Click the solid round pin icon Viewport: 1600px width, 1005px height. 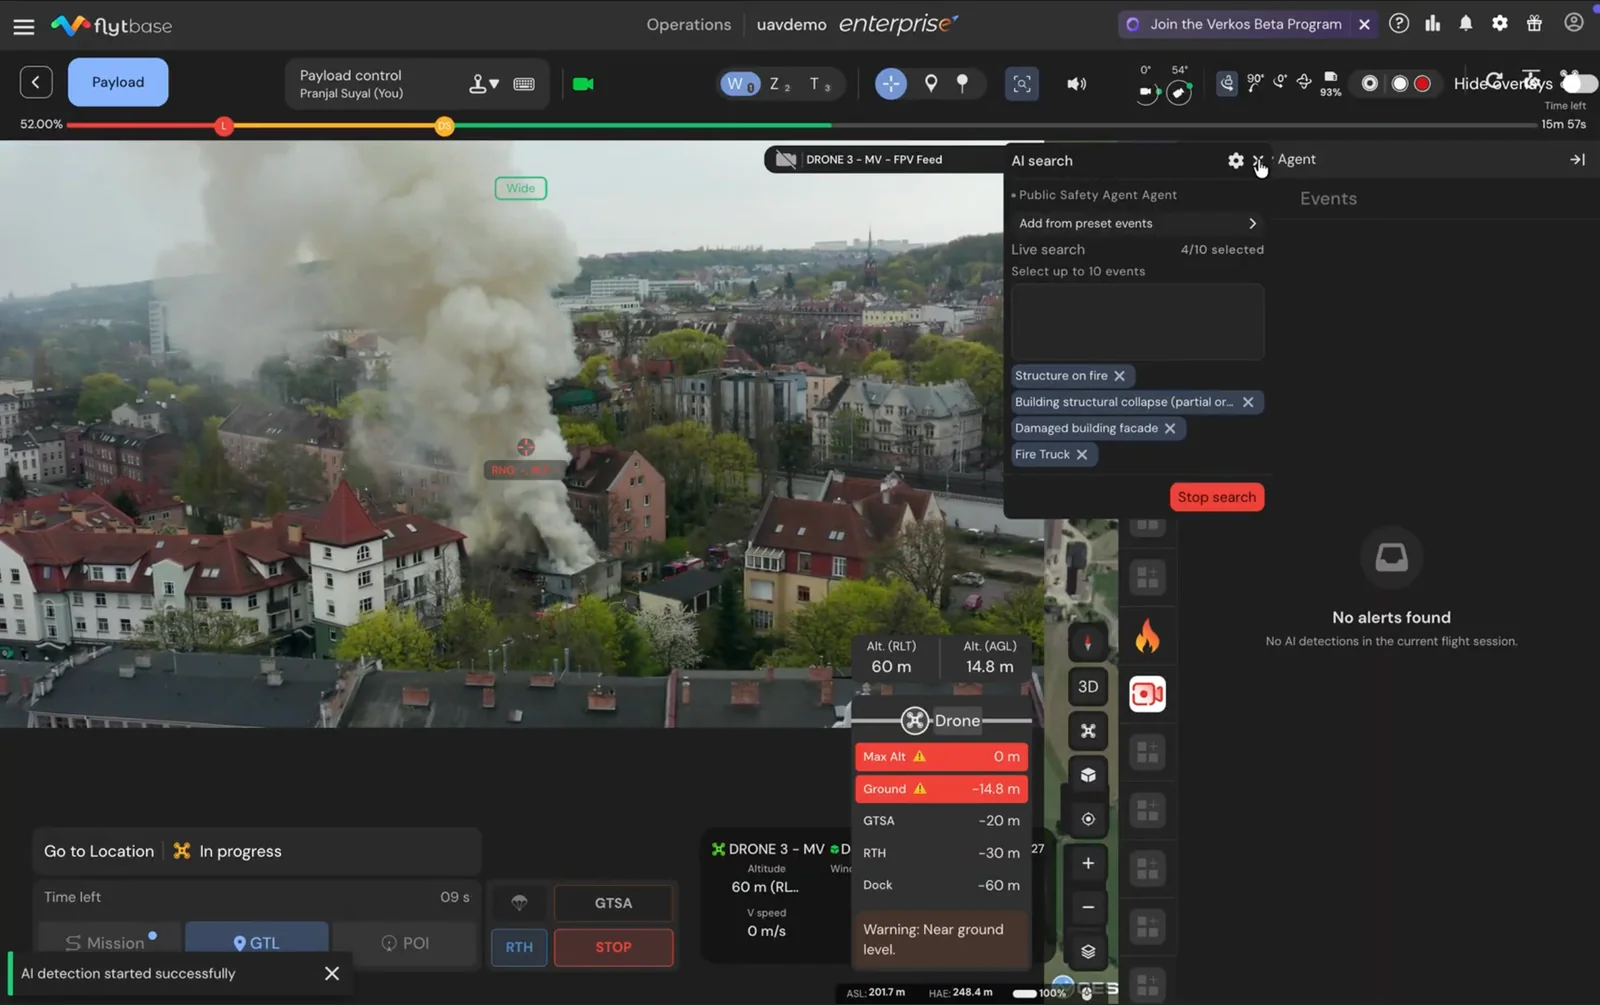point(962,84)
